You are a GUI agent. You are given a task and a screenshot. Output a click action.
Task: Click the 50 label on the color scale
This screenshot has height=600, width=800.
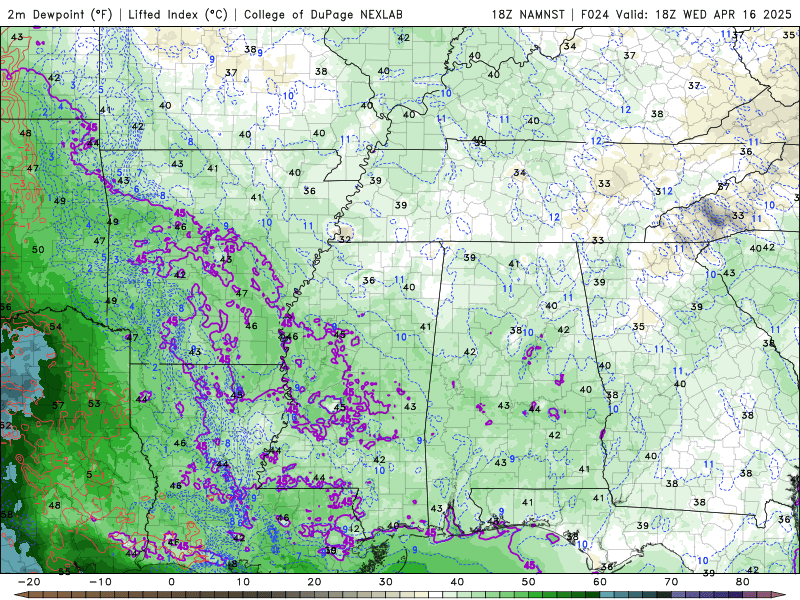click(x=529, y=582)
